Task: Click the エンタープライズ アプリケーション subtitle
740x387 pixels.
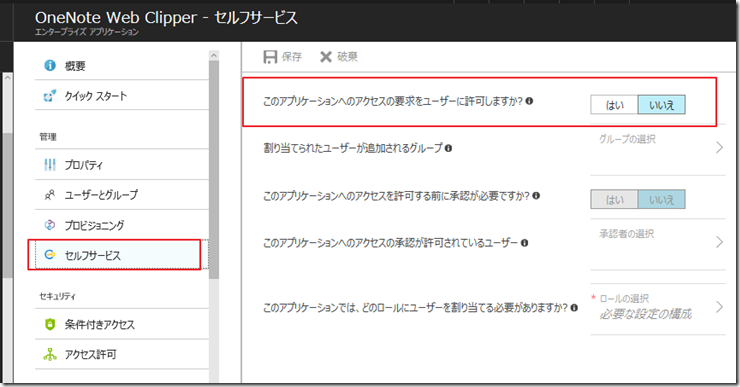Action: click(x=87, y=32)
